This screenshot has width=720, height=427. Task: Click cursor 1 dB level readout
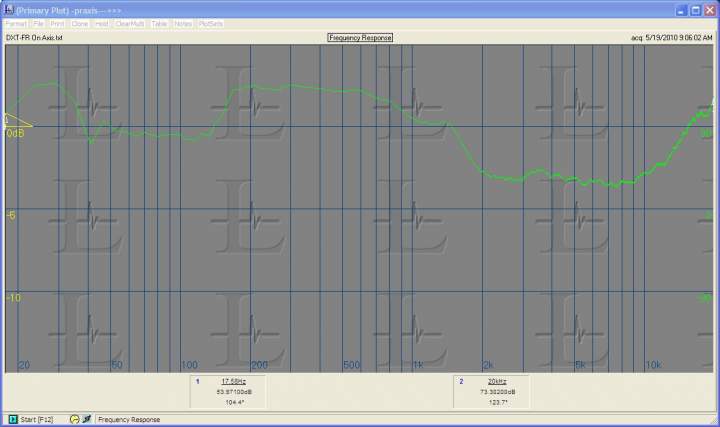point(234,392)
